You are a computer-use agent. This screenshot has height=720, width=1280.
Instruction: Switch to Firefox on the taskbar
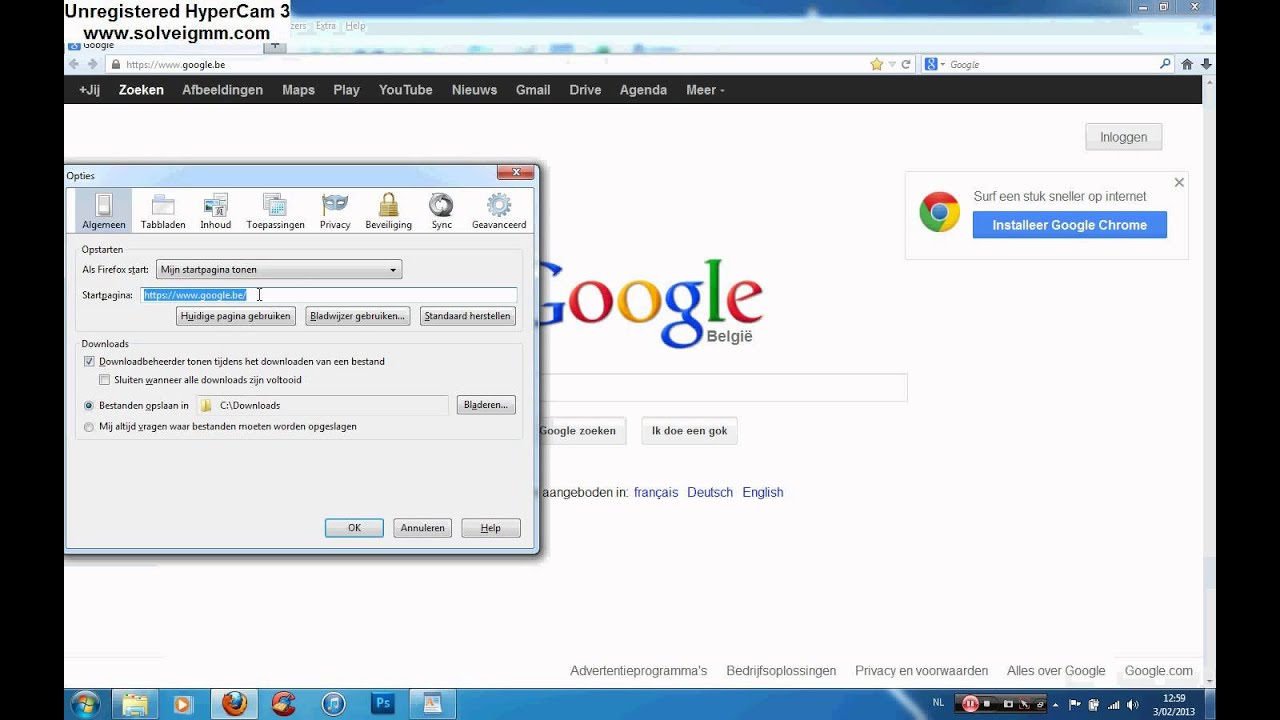234,704
